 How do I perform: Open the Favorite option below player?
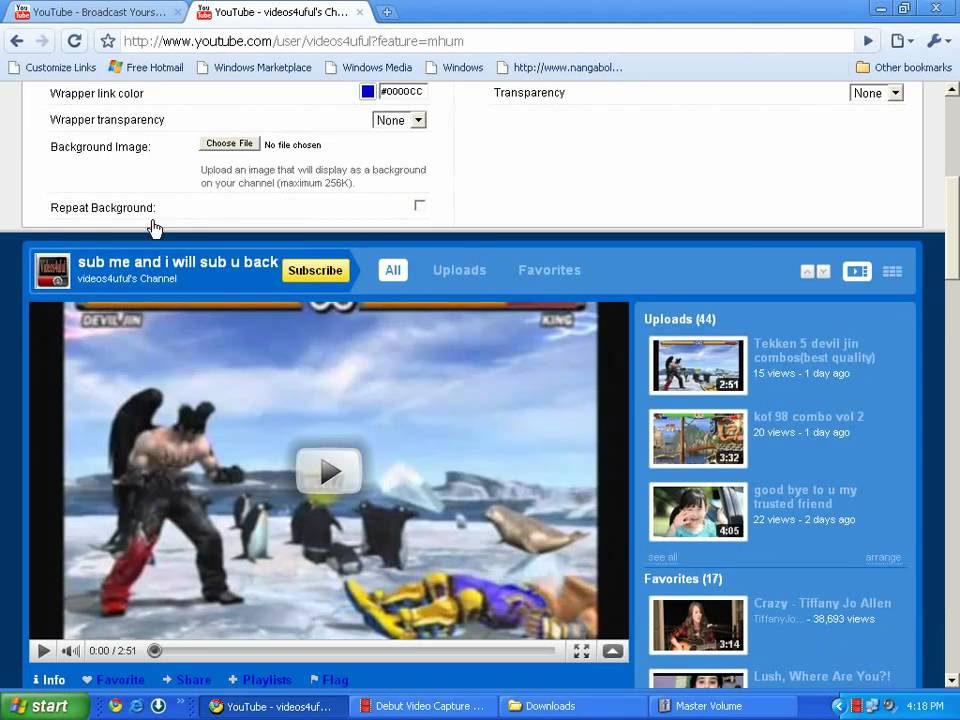click(113, 680)
